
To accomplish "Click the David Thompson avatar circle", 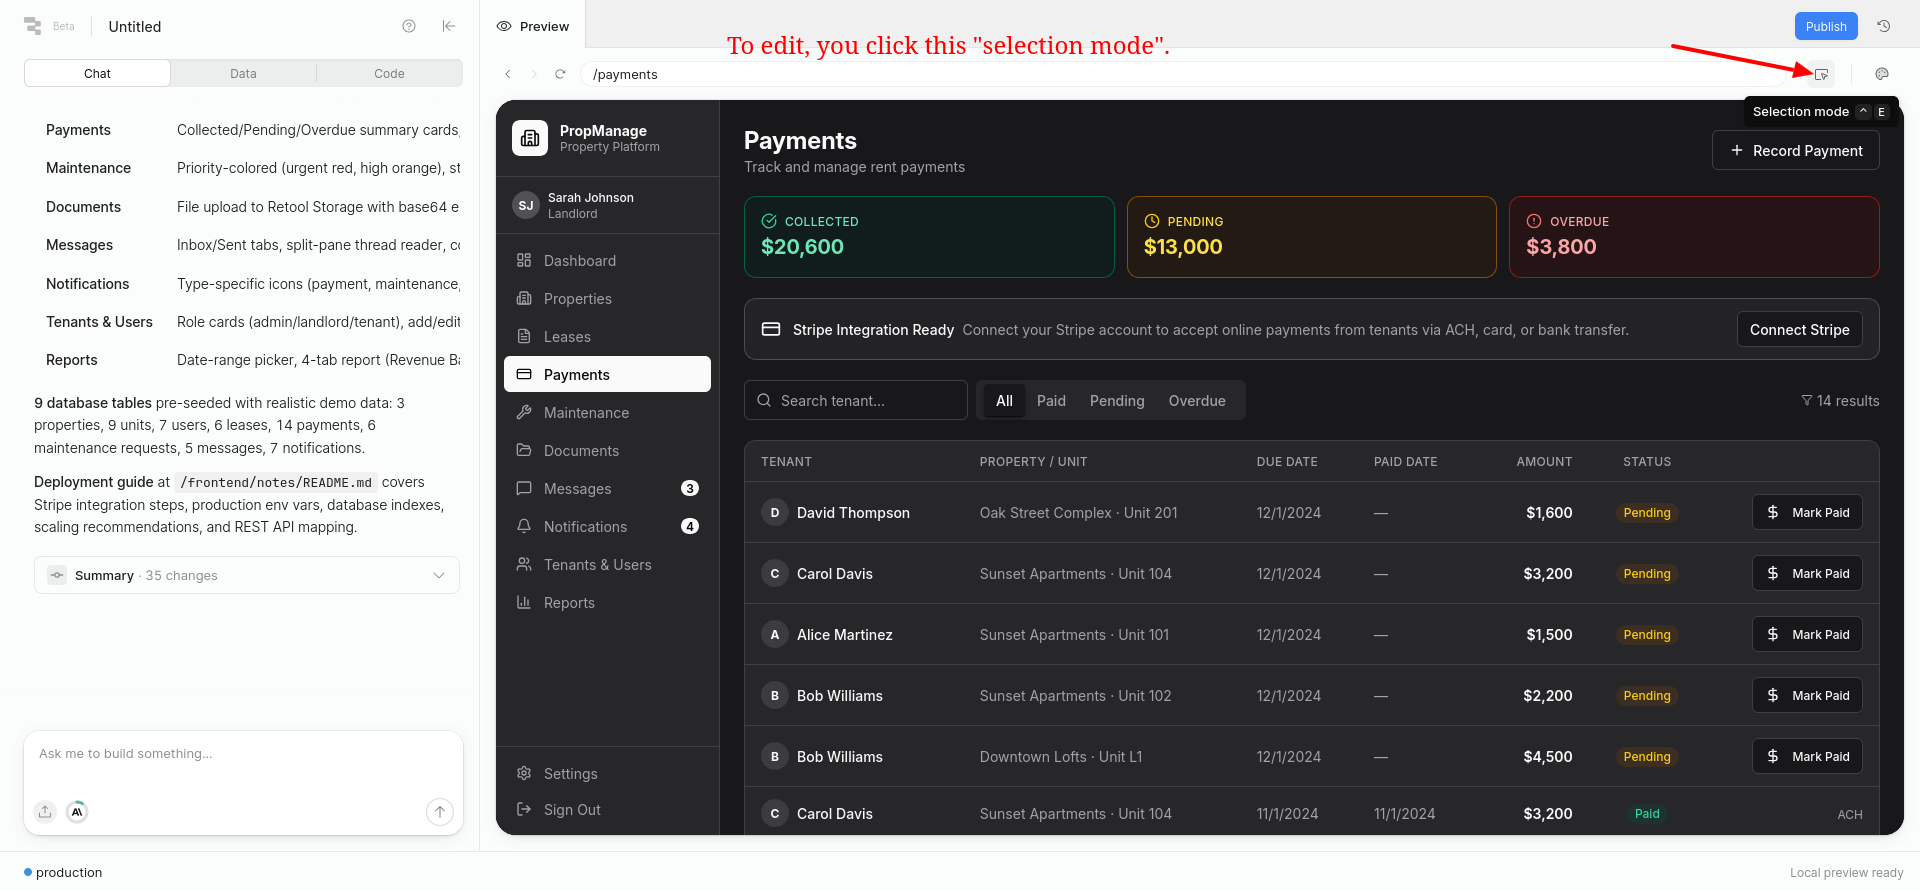I will click(x=775, y=512).
